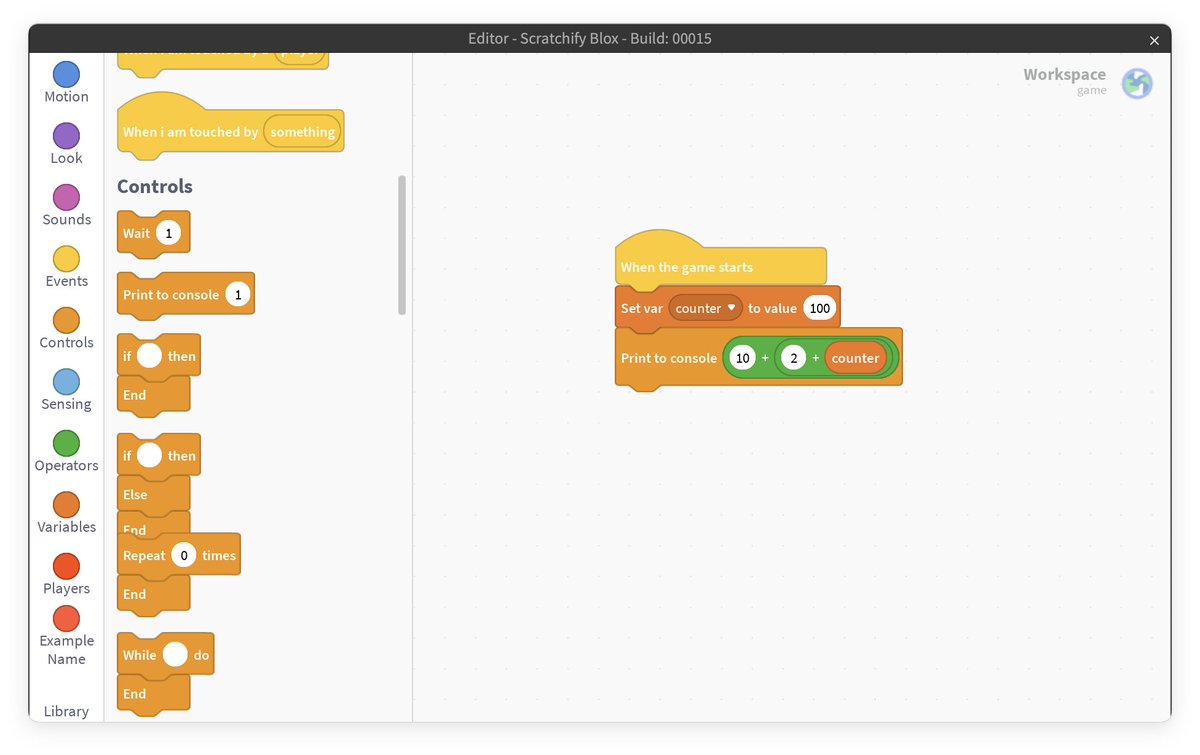This screenshot has width=1200, height=755.
Task: Open the Operators block category
Action: [x=66, y=452]
